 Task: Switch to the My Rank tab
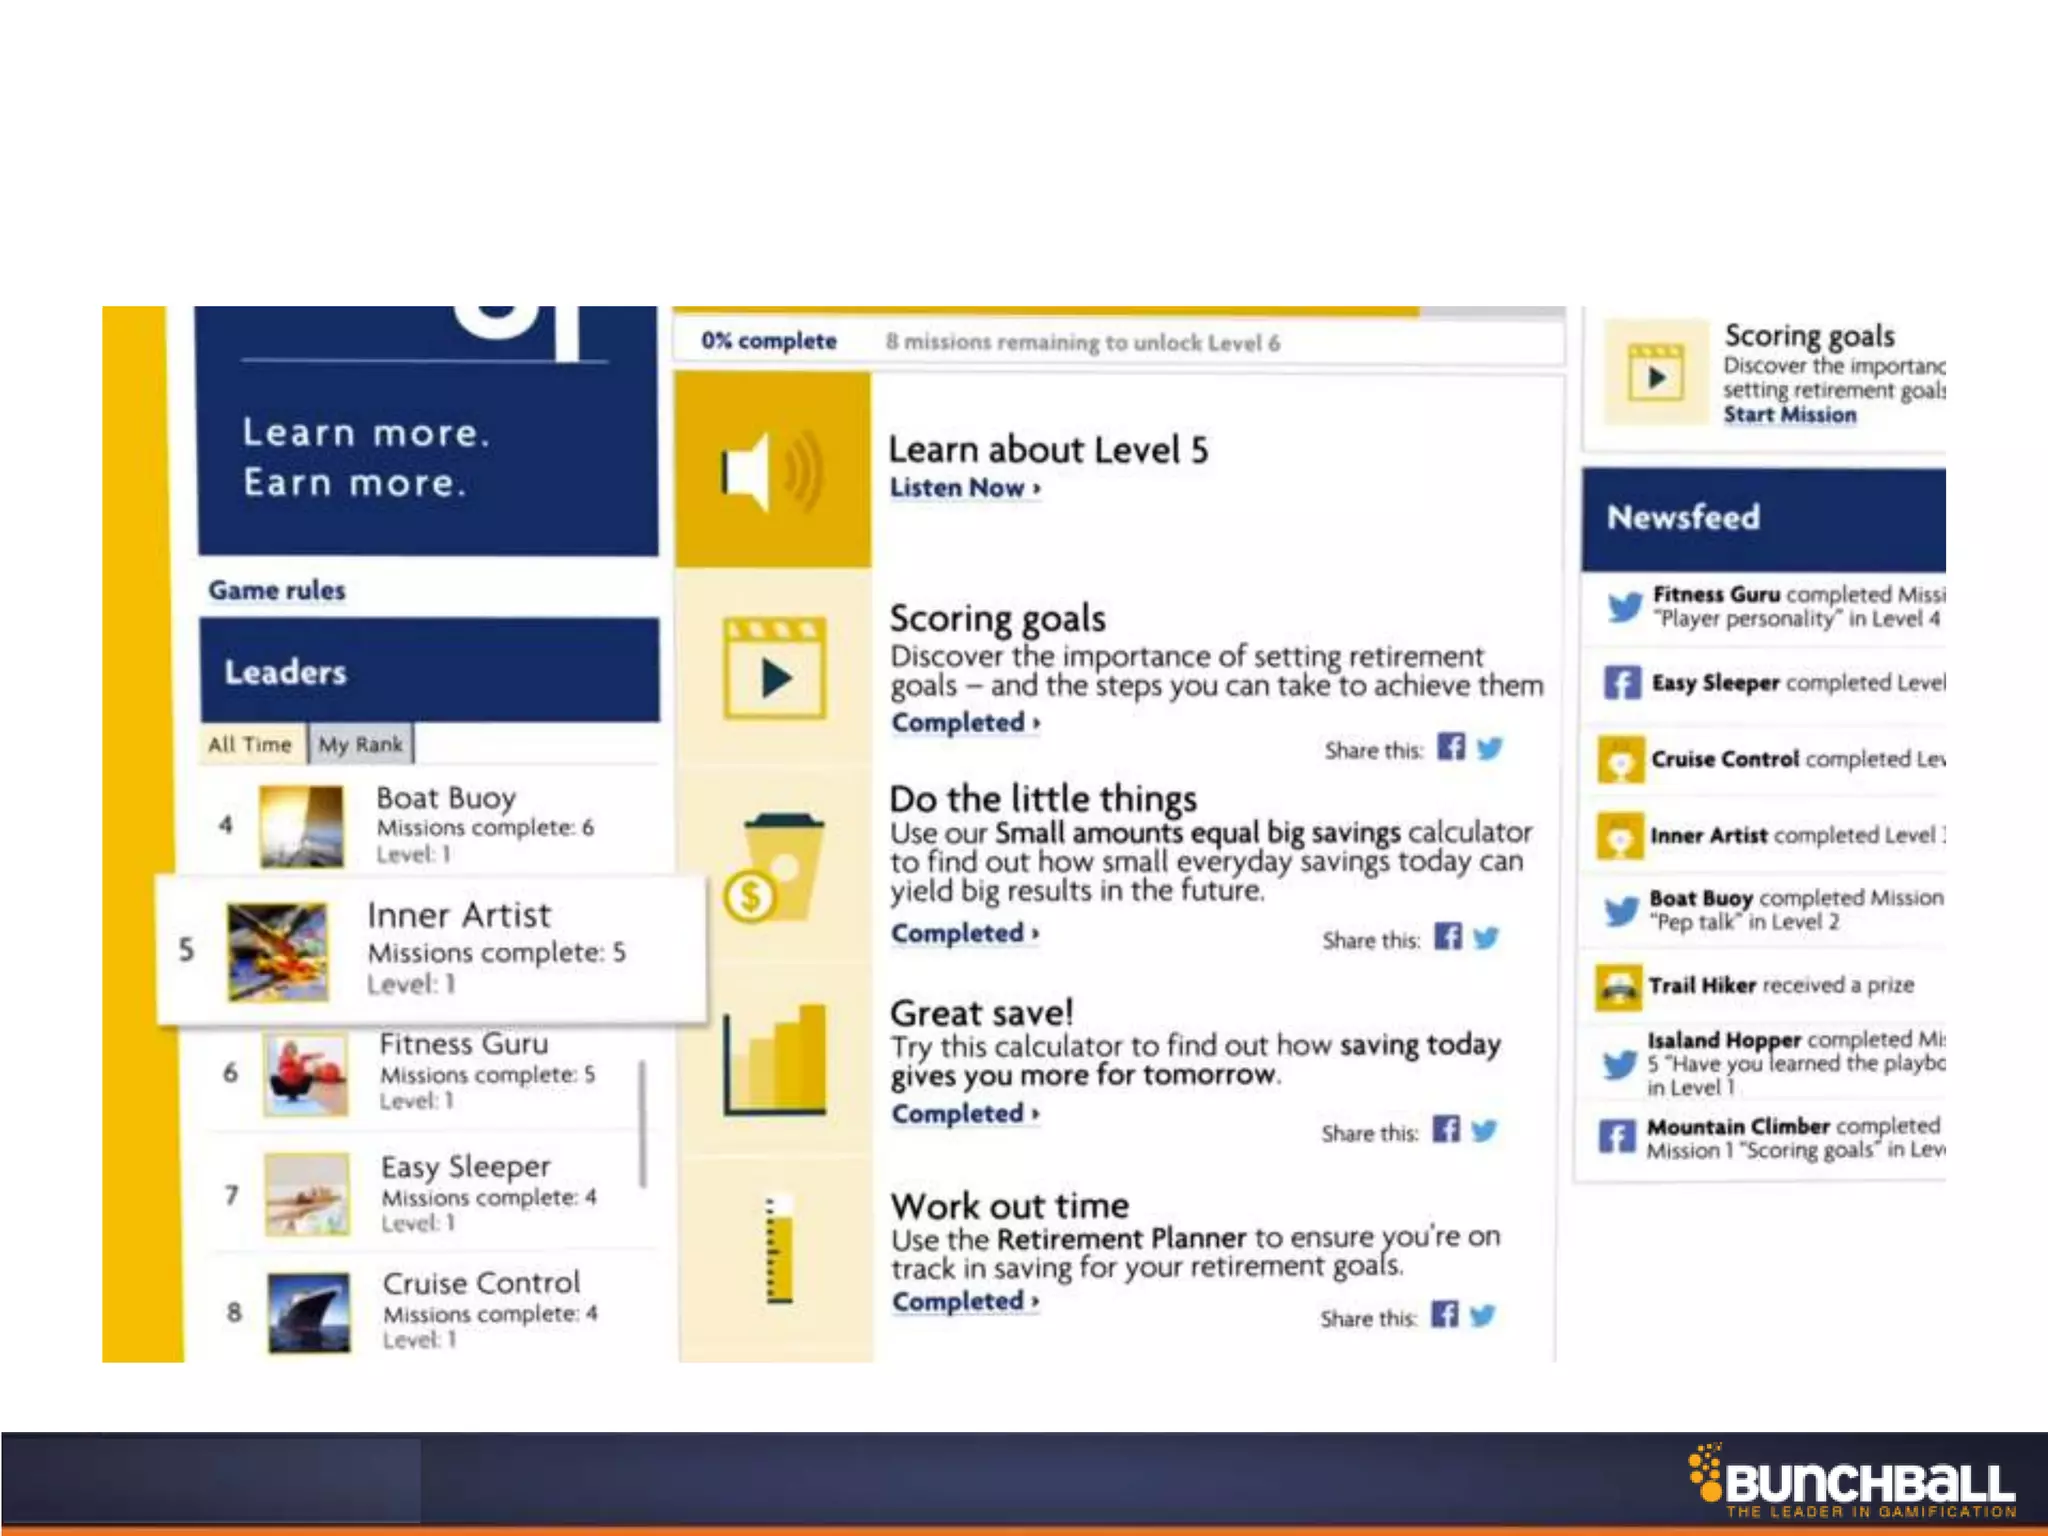tap(361, 744)
